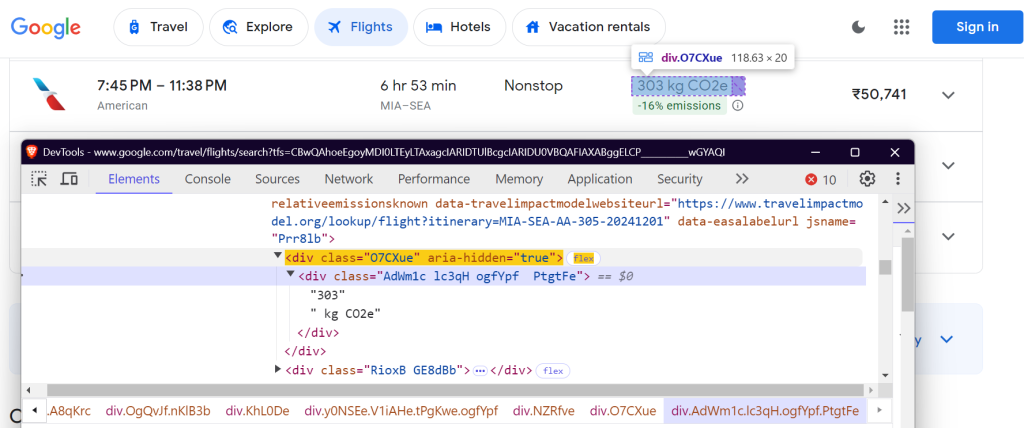The image size is (1024, 428).
Task: Toggle the device toolbar icon in DevTools
Action: (x=69, y=179)
